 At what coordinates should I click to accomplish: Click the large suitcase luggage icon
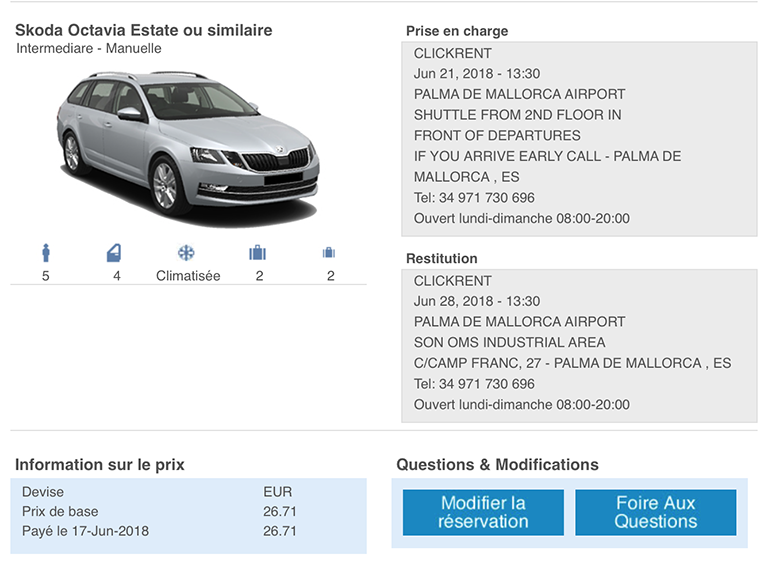point(257,253)
